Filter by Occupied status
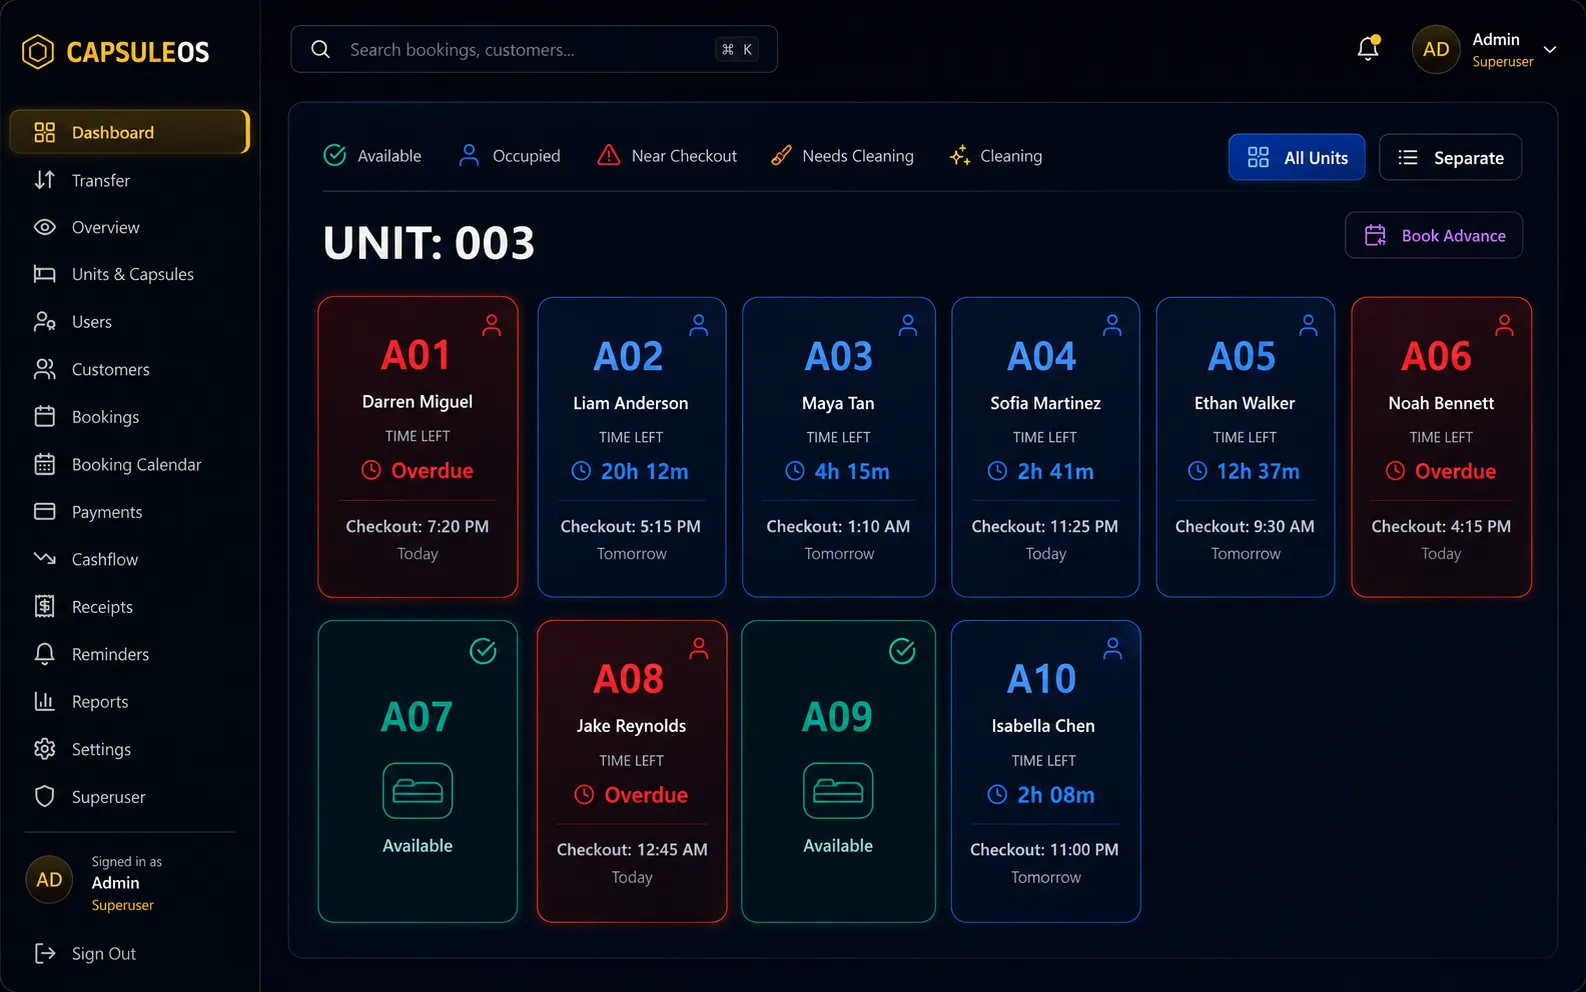Viewport: 1586px width, 992px height. [x=510, y=156]
